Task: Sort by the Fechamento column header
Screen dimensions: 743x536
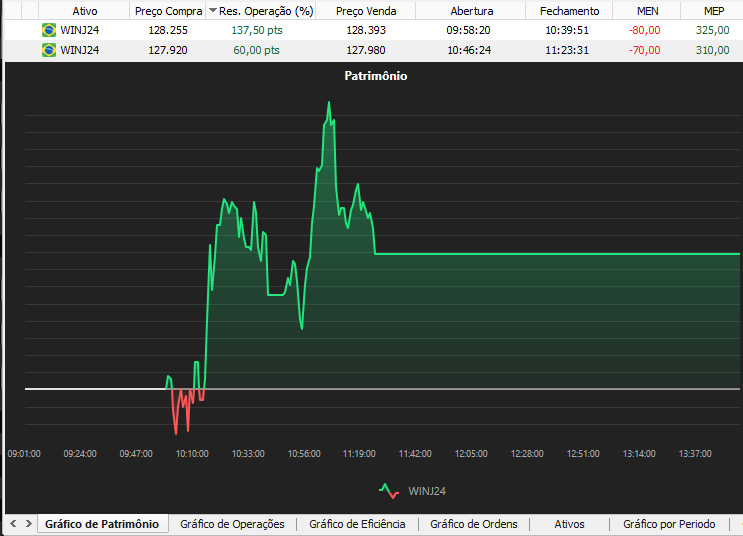Action: [569, 11]
